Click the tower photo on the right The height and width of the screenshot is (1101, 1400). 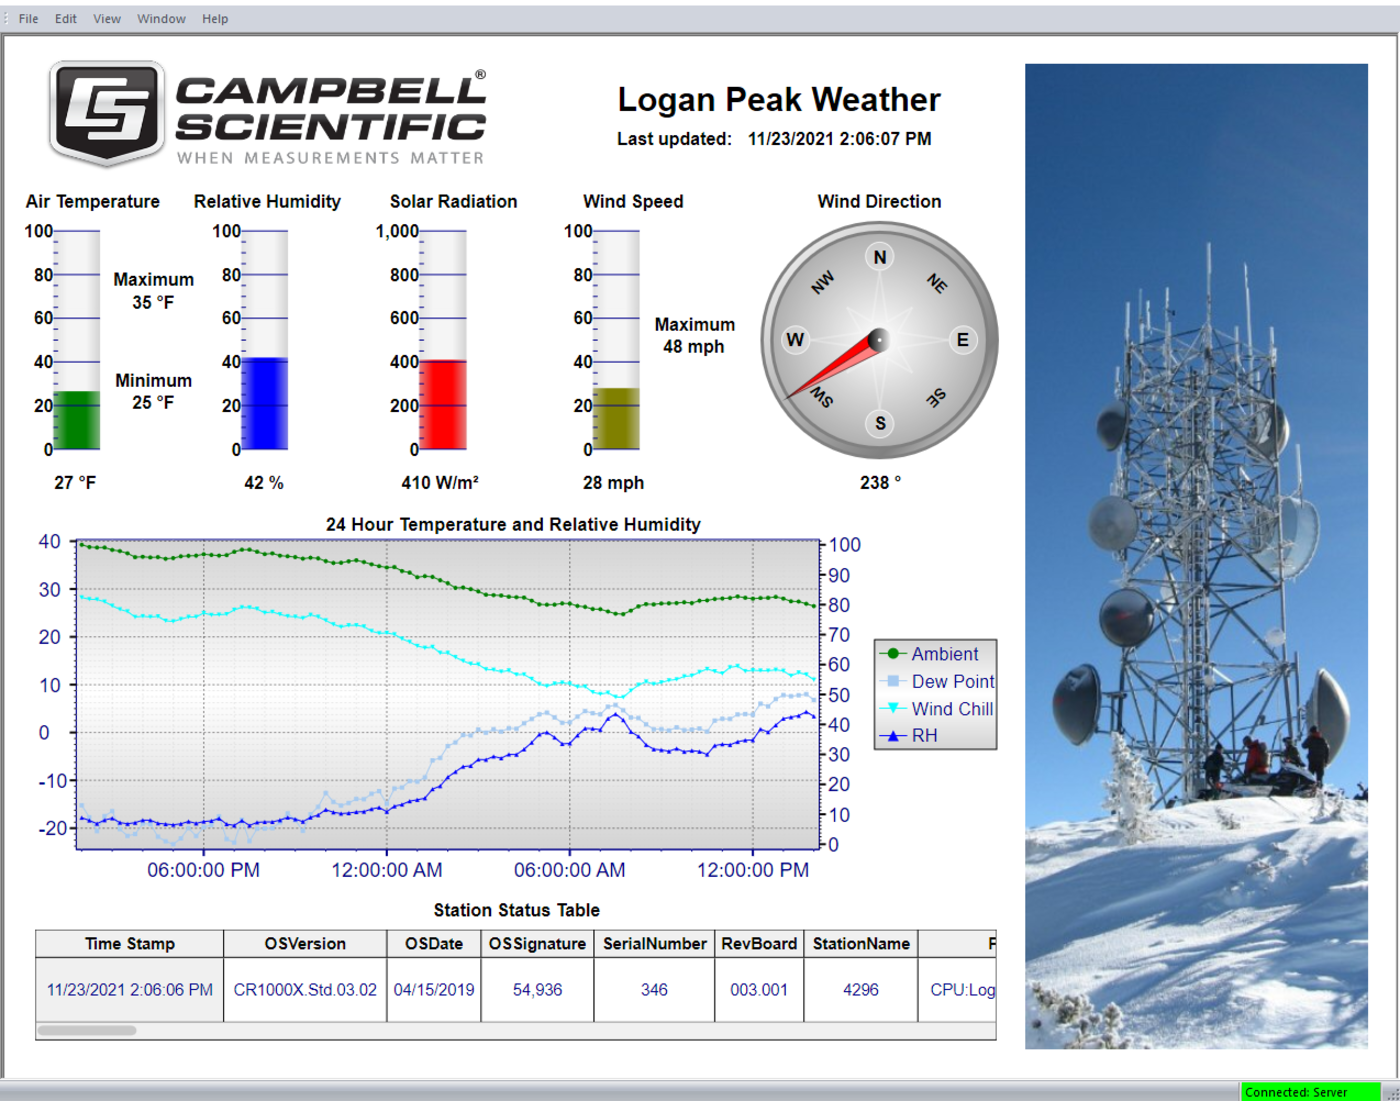tap(1196, 556)
